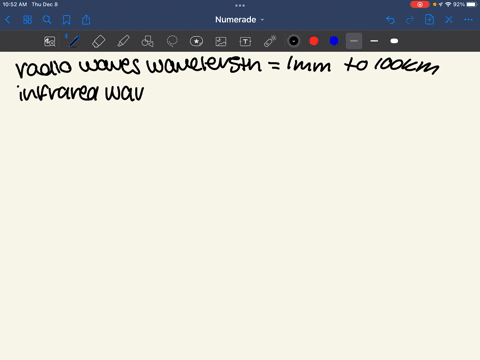Select the Highlighter tool
The image size is (480, 360).
pyautogui.click(x=123, y=41)
